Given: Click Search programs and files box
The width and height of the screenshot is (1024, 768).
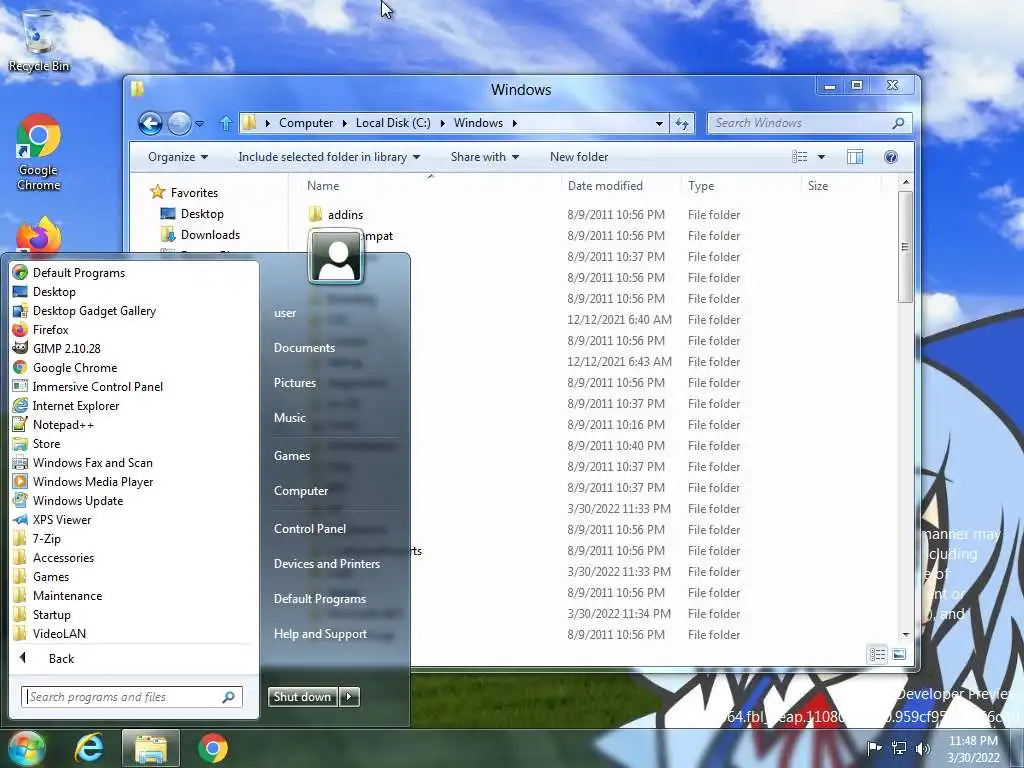Looking at the screenshot, I should (x=131, y=697).
